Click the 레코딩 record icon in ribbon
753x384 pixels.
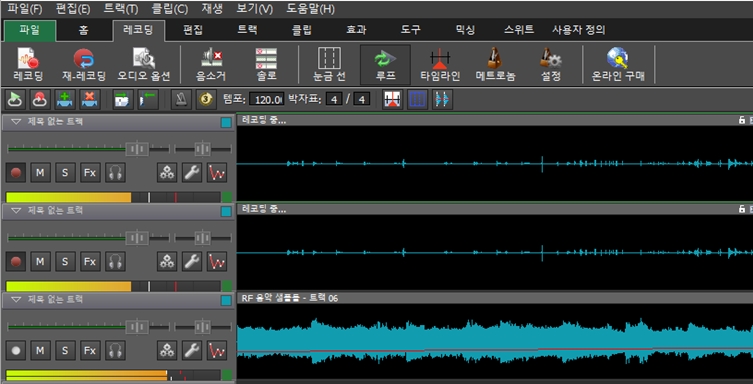click(x=28, y=64)
